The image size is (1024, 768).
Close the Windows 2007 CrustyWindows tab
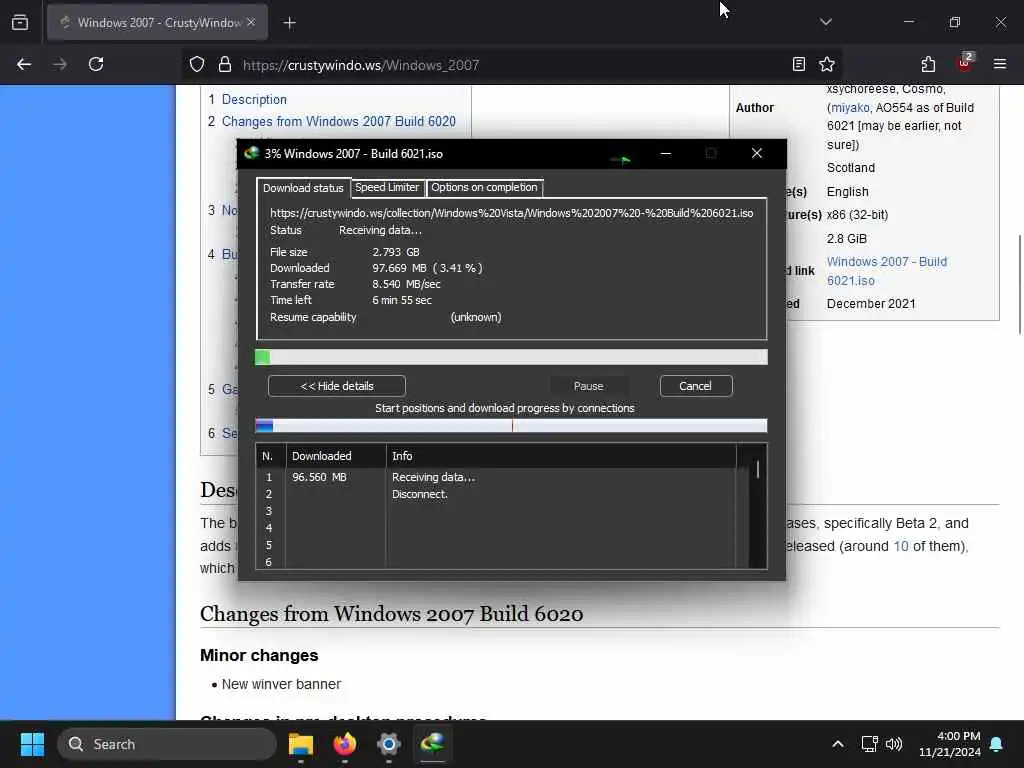pyautogui.click(x=251, y=22)
